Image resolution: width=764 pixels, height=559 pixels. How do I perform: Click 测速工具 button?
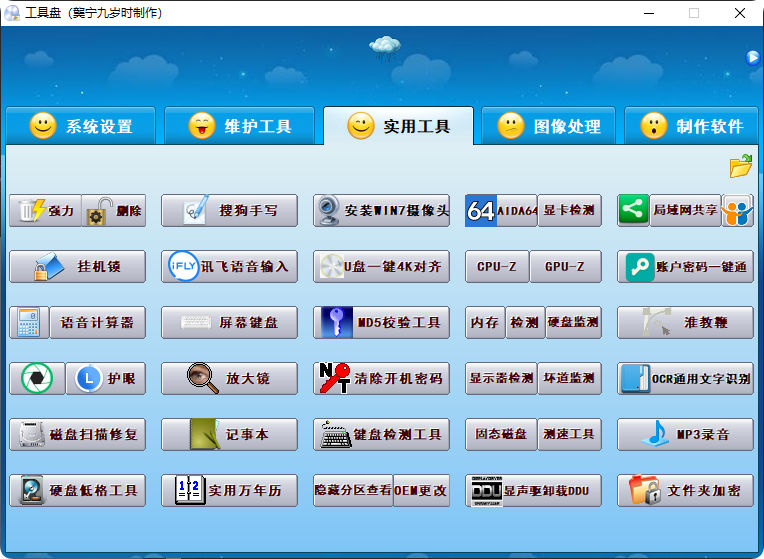(x=570, y=434)
